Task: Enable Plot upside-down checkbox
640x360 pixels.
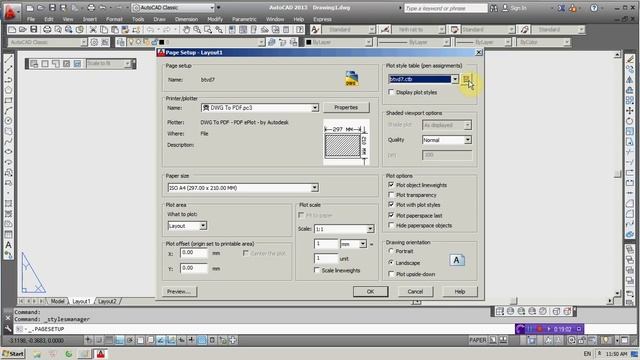Action: click(x=391, y=274)
